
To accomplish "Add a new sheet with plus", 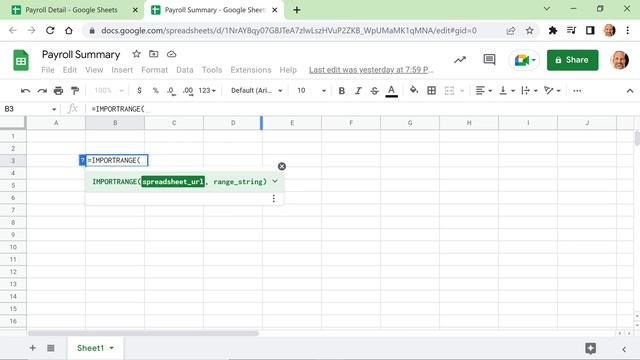I will coord(33,348).
